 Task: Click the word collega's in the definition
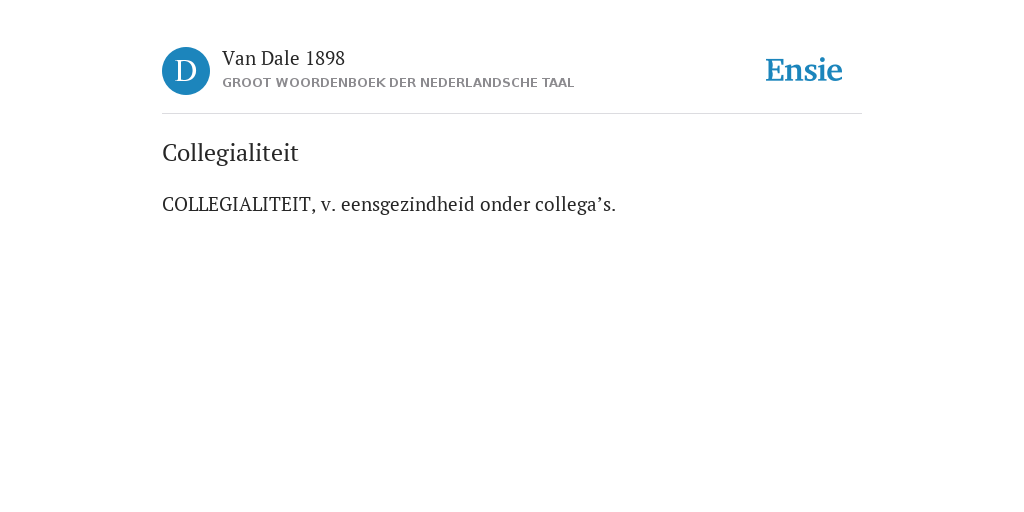pos(575,204)
